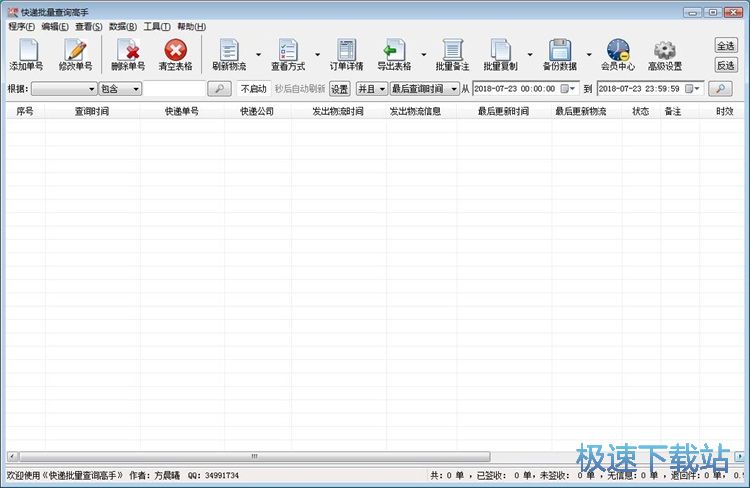Click the 删除单号 delete number icon
750x488 pixels.
[128, 50]
